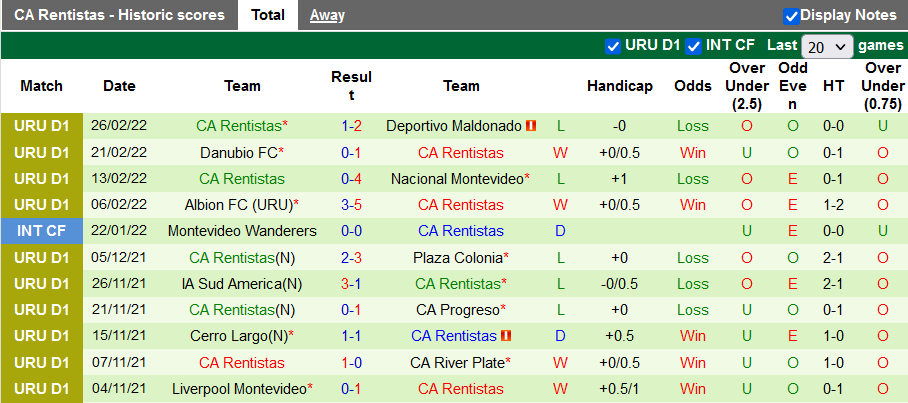Image resolution: width=908 pixels, height=403 pixels.
Task: Select the Total tab
Action: (268, 15)
